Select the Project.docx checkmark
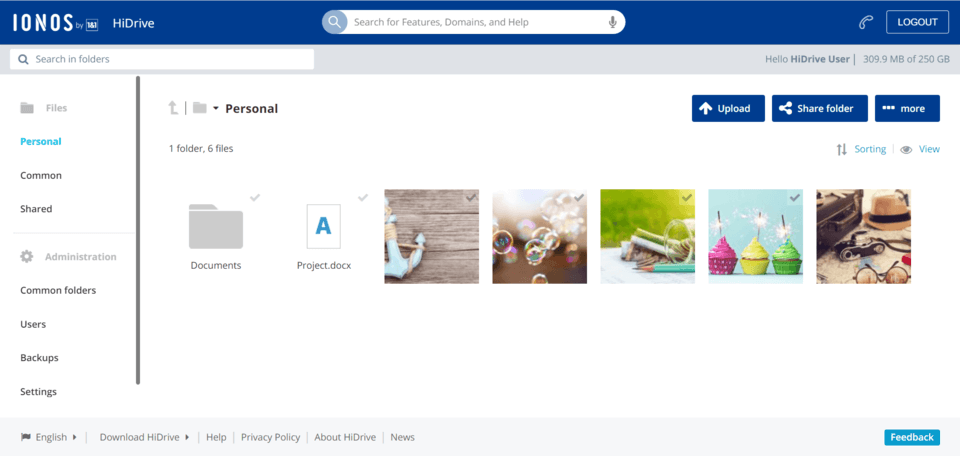960x456 pixels. click(363, 197)
